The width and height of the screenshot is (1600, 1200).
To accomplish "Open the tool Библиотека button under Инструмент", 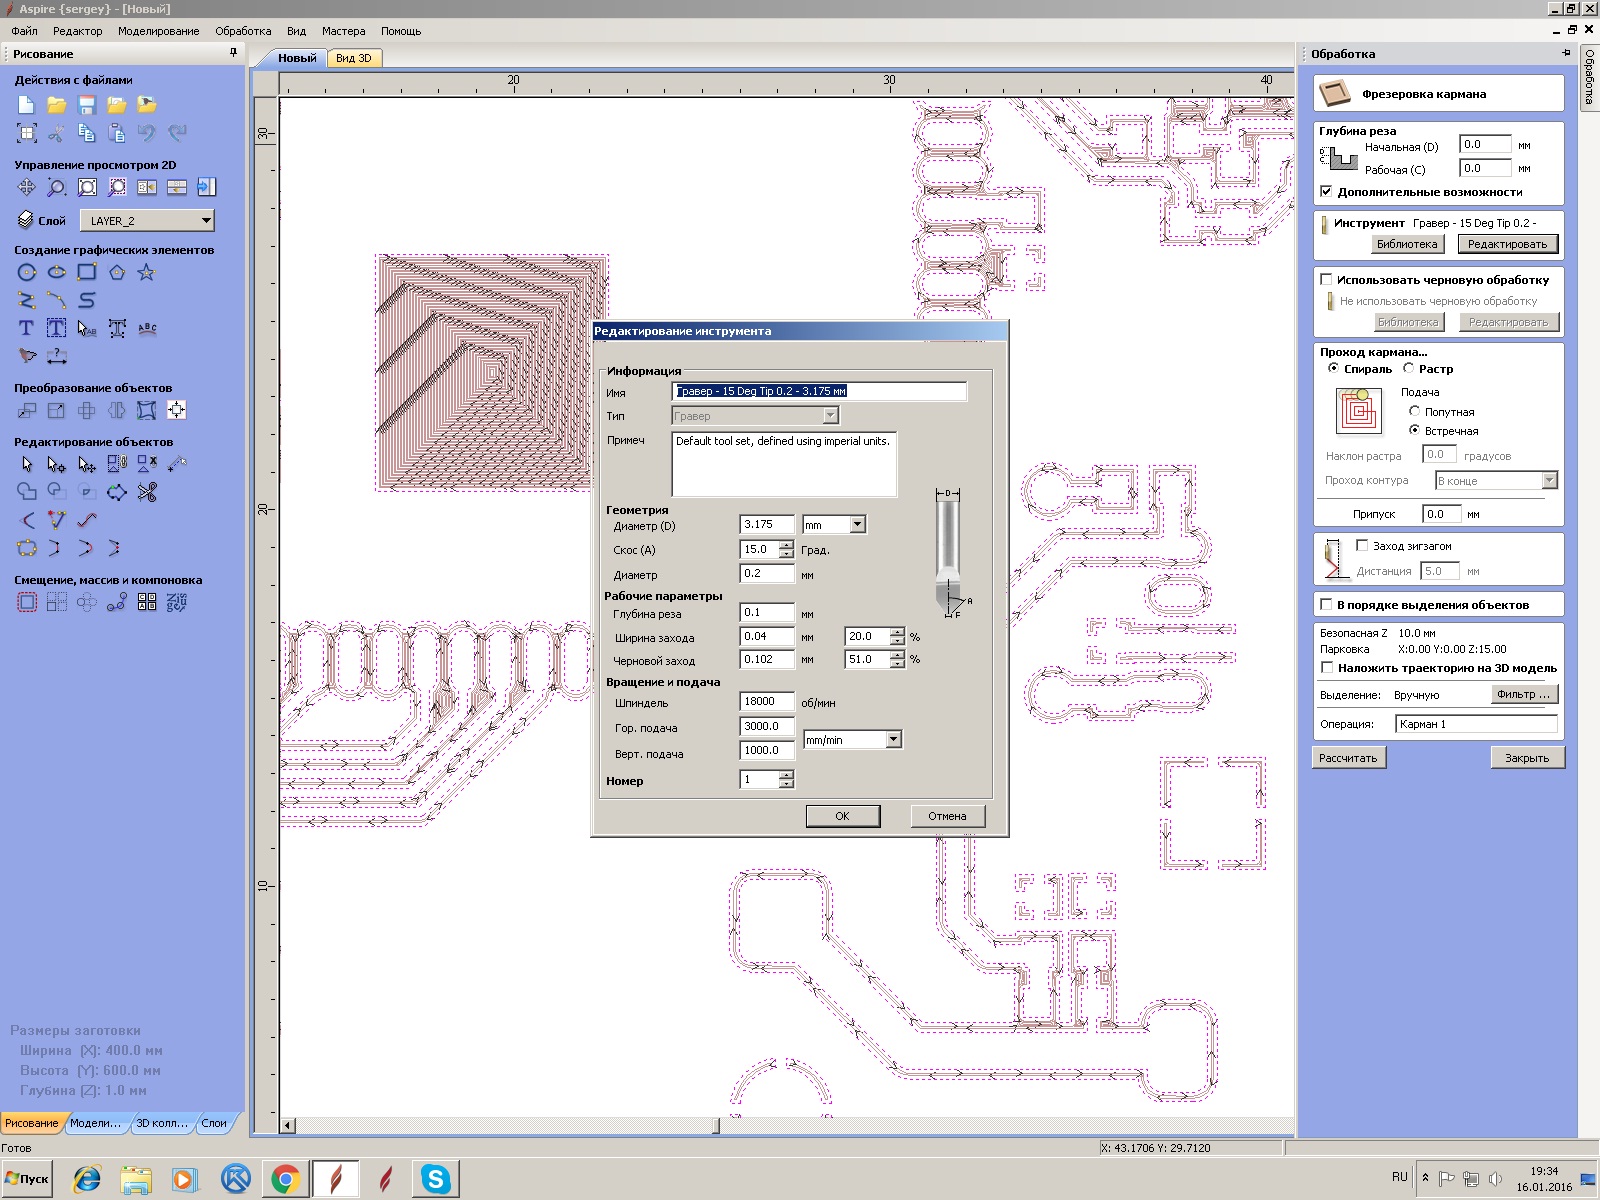I will 1407,244.
